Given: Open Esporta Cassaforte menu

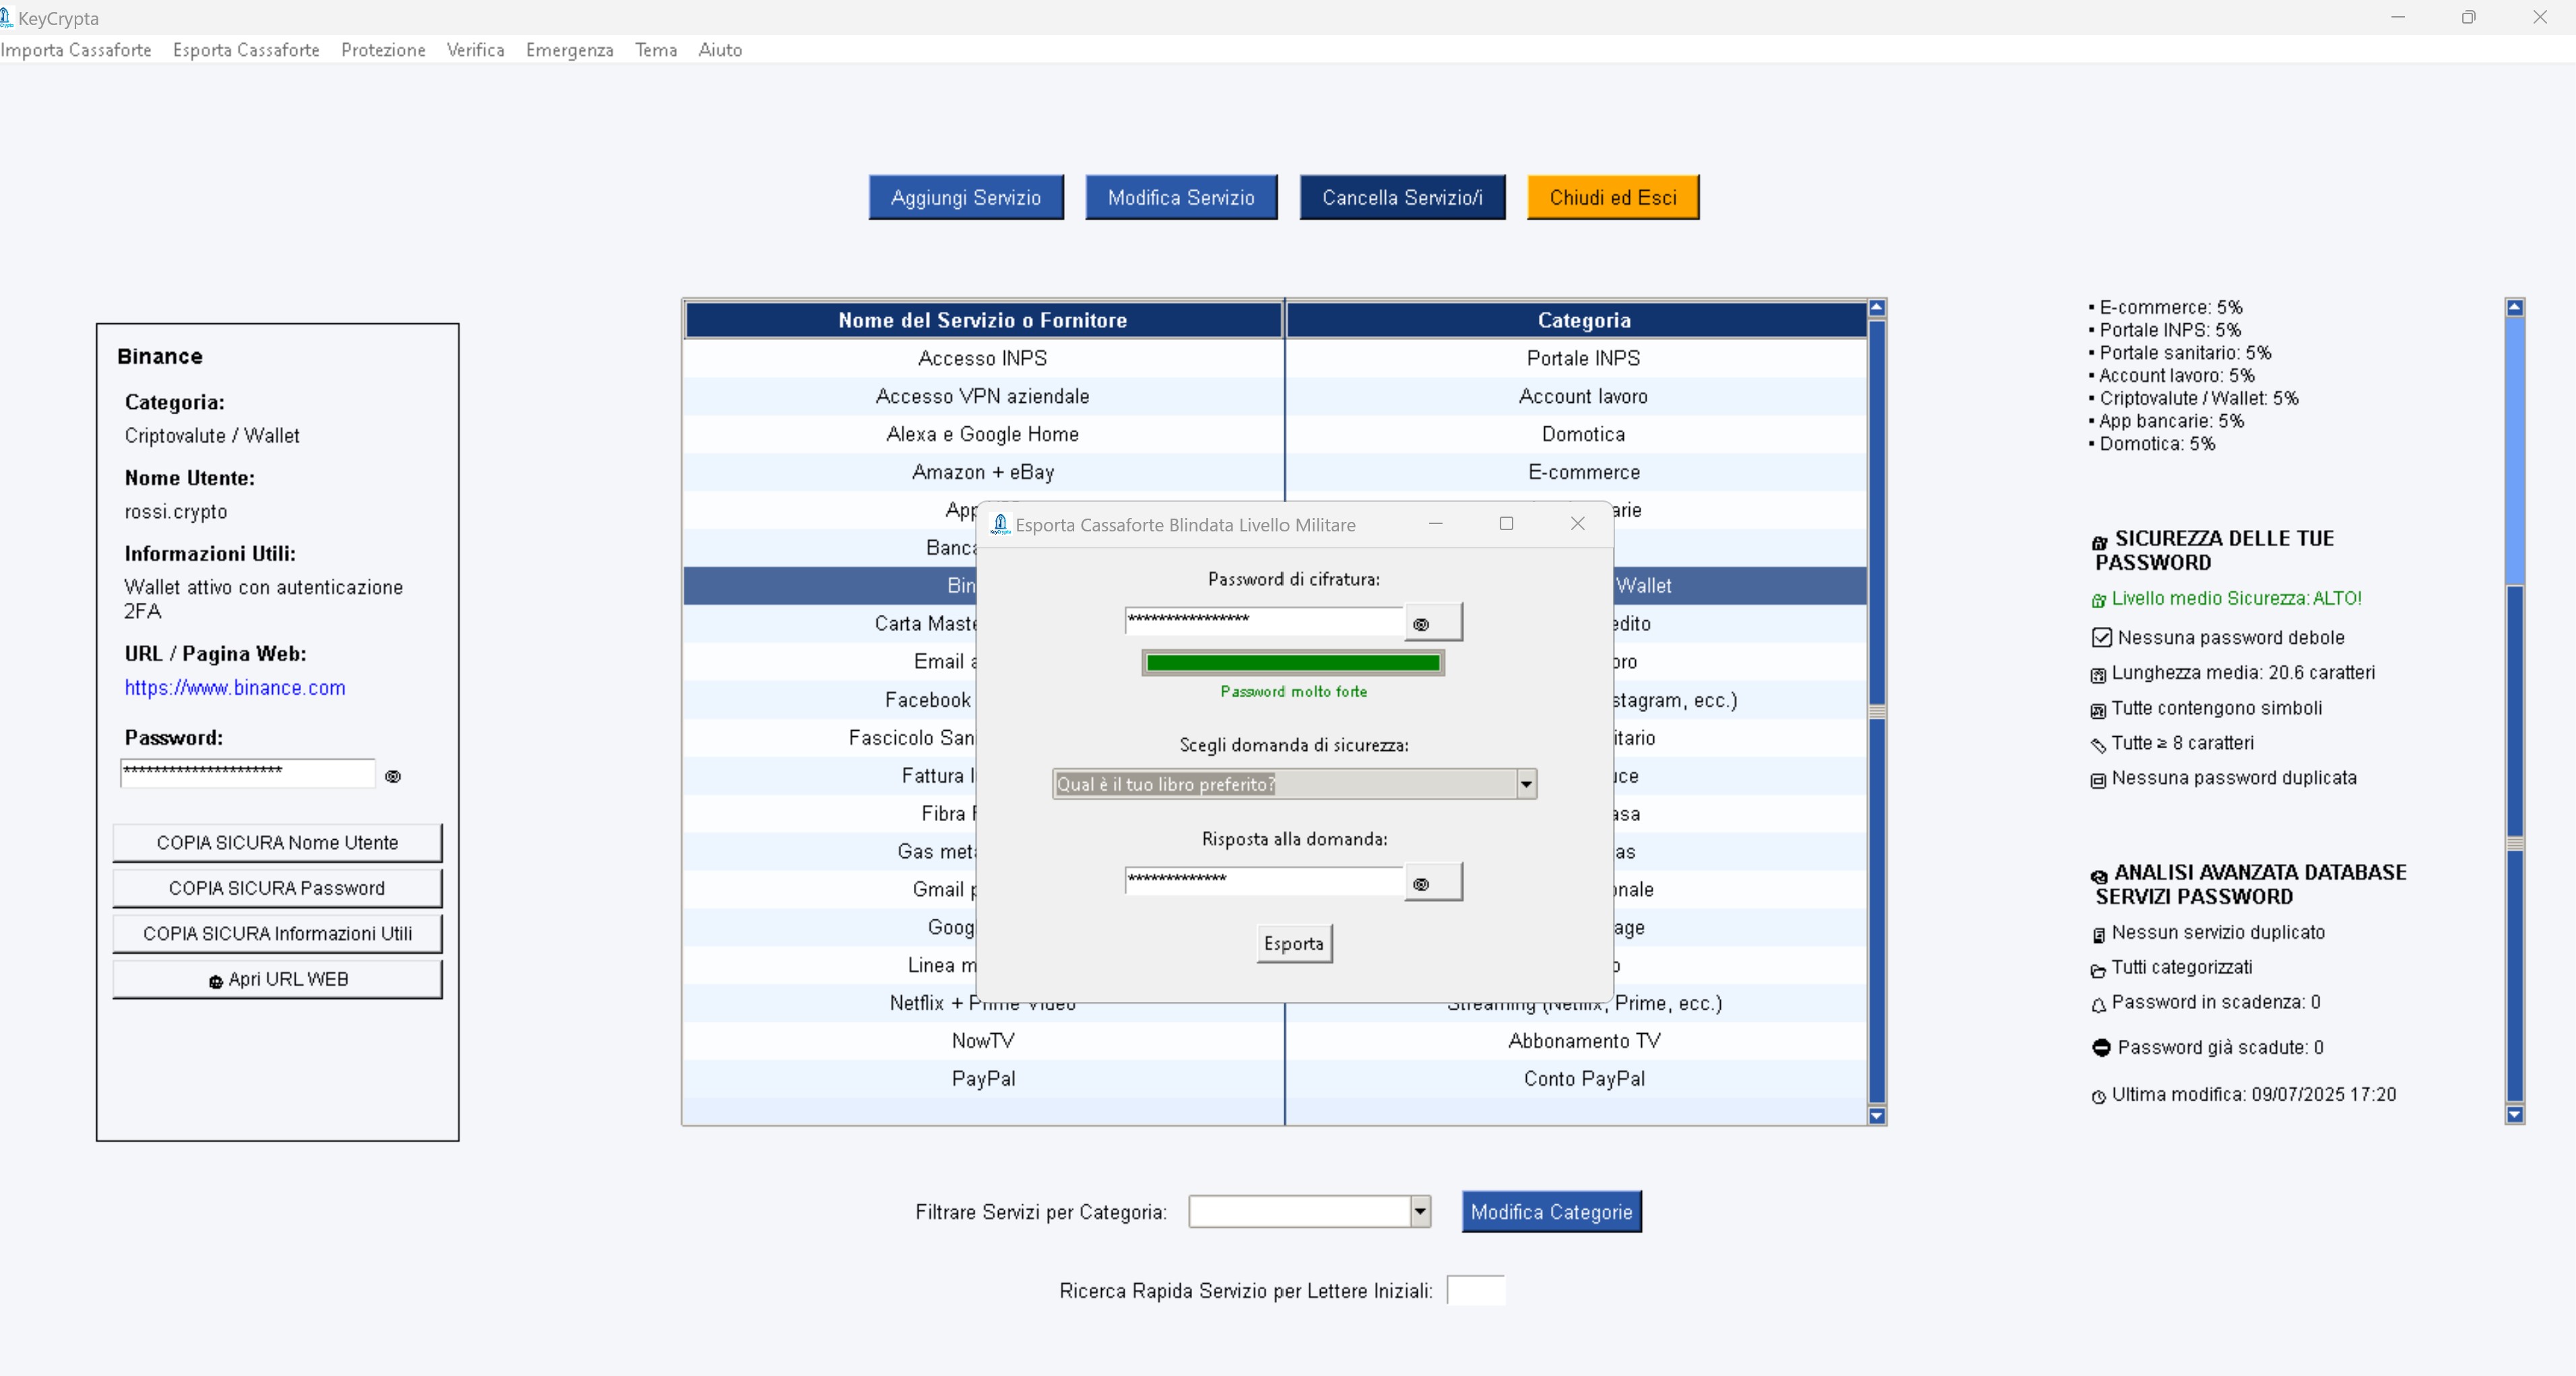Looking at the screenshot, I should point(246,50).
